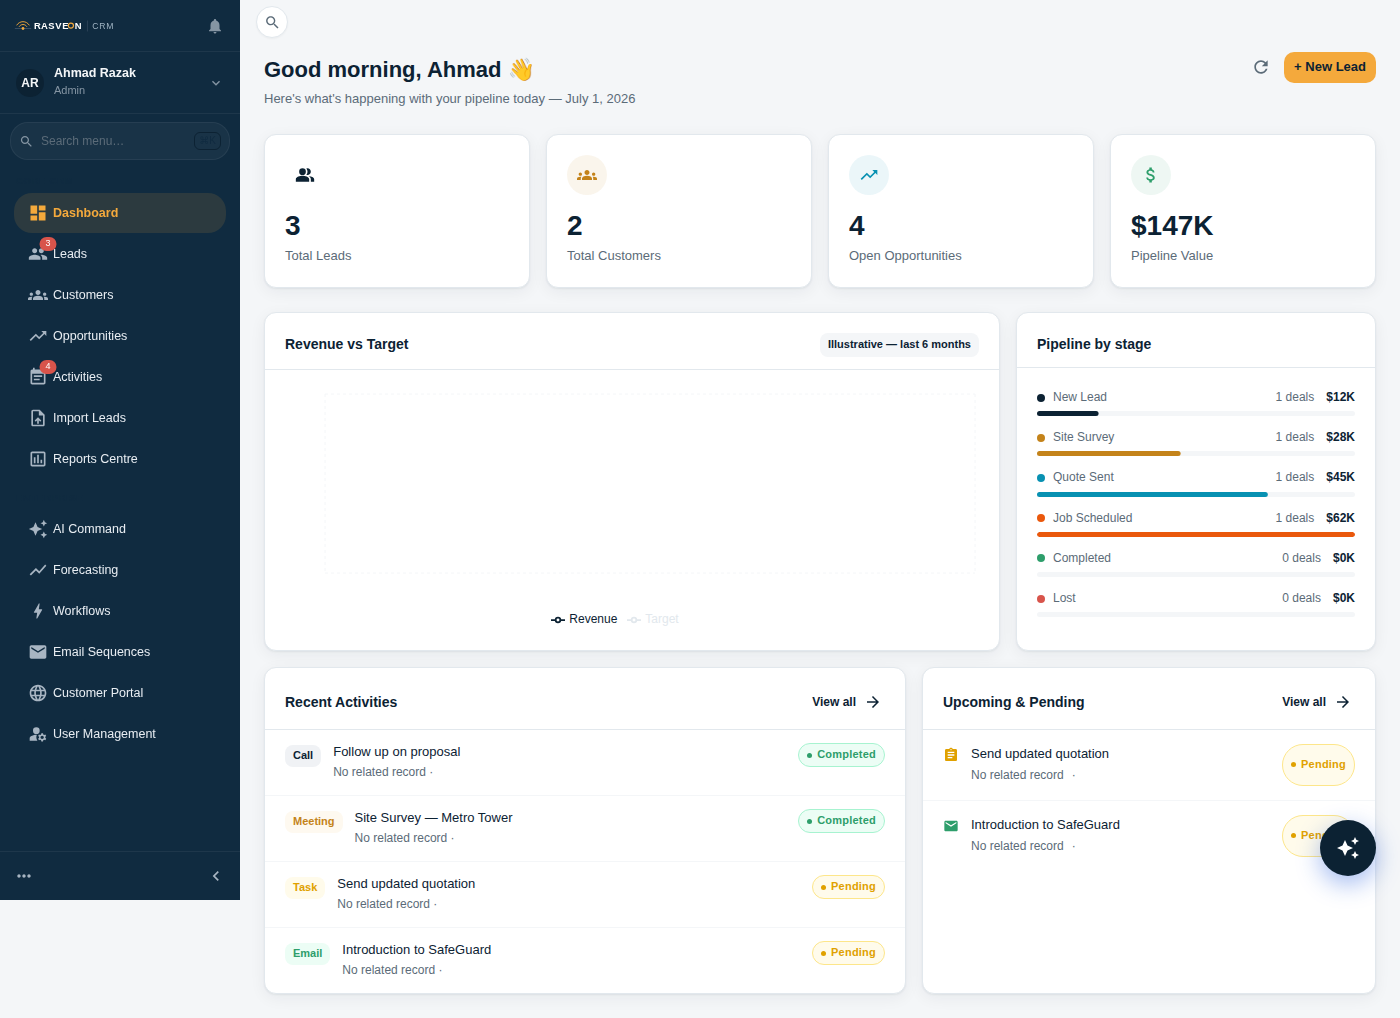Click the Meeting tag on Site Survey activity
1400x1018 pixels.
coord(314,822)
